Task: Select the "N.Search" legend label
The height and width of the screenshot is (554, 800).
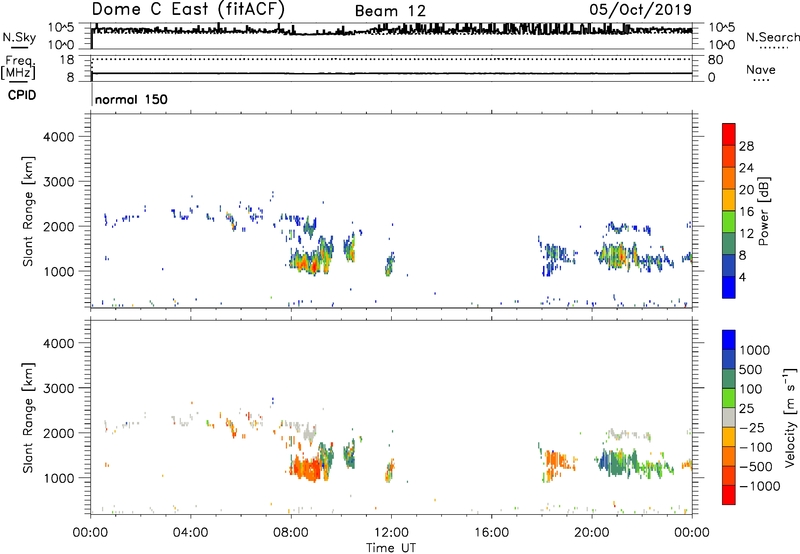Action: click(772, 37)
